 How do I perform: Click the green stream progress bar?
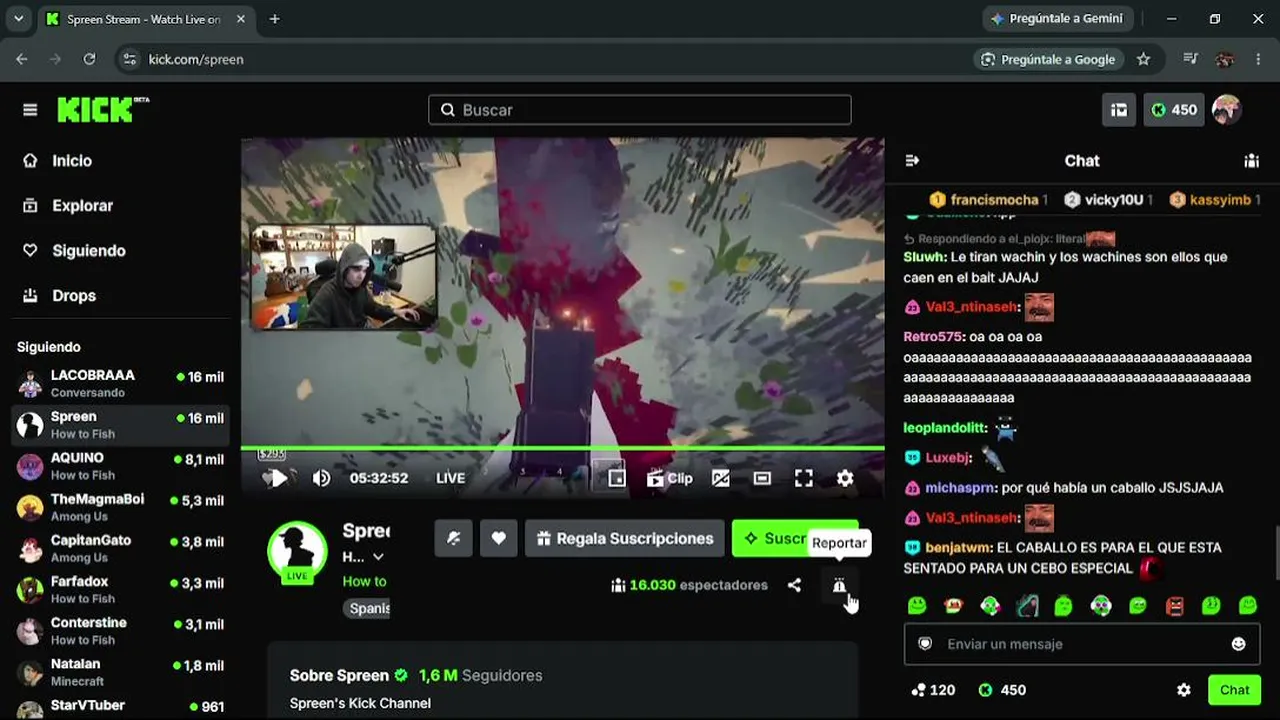(562, 448)
